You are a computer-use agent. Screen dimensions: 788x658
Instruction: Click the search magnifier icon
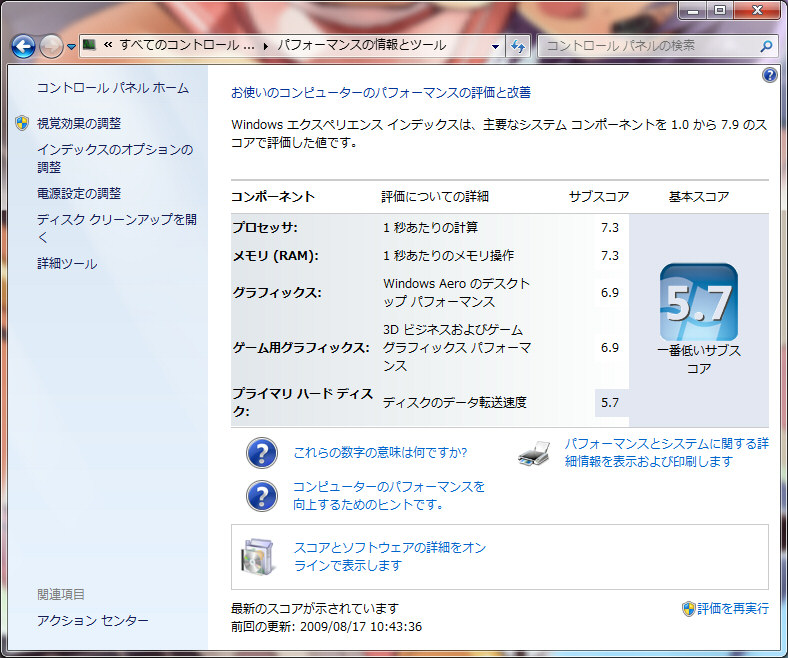[765, 46]
